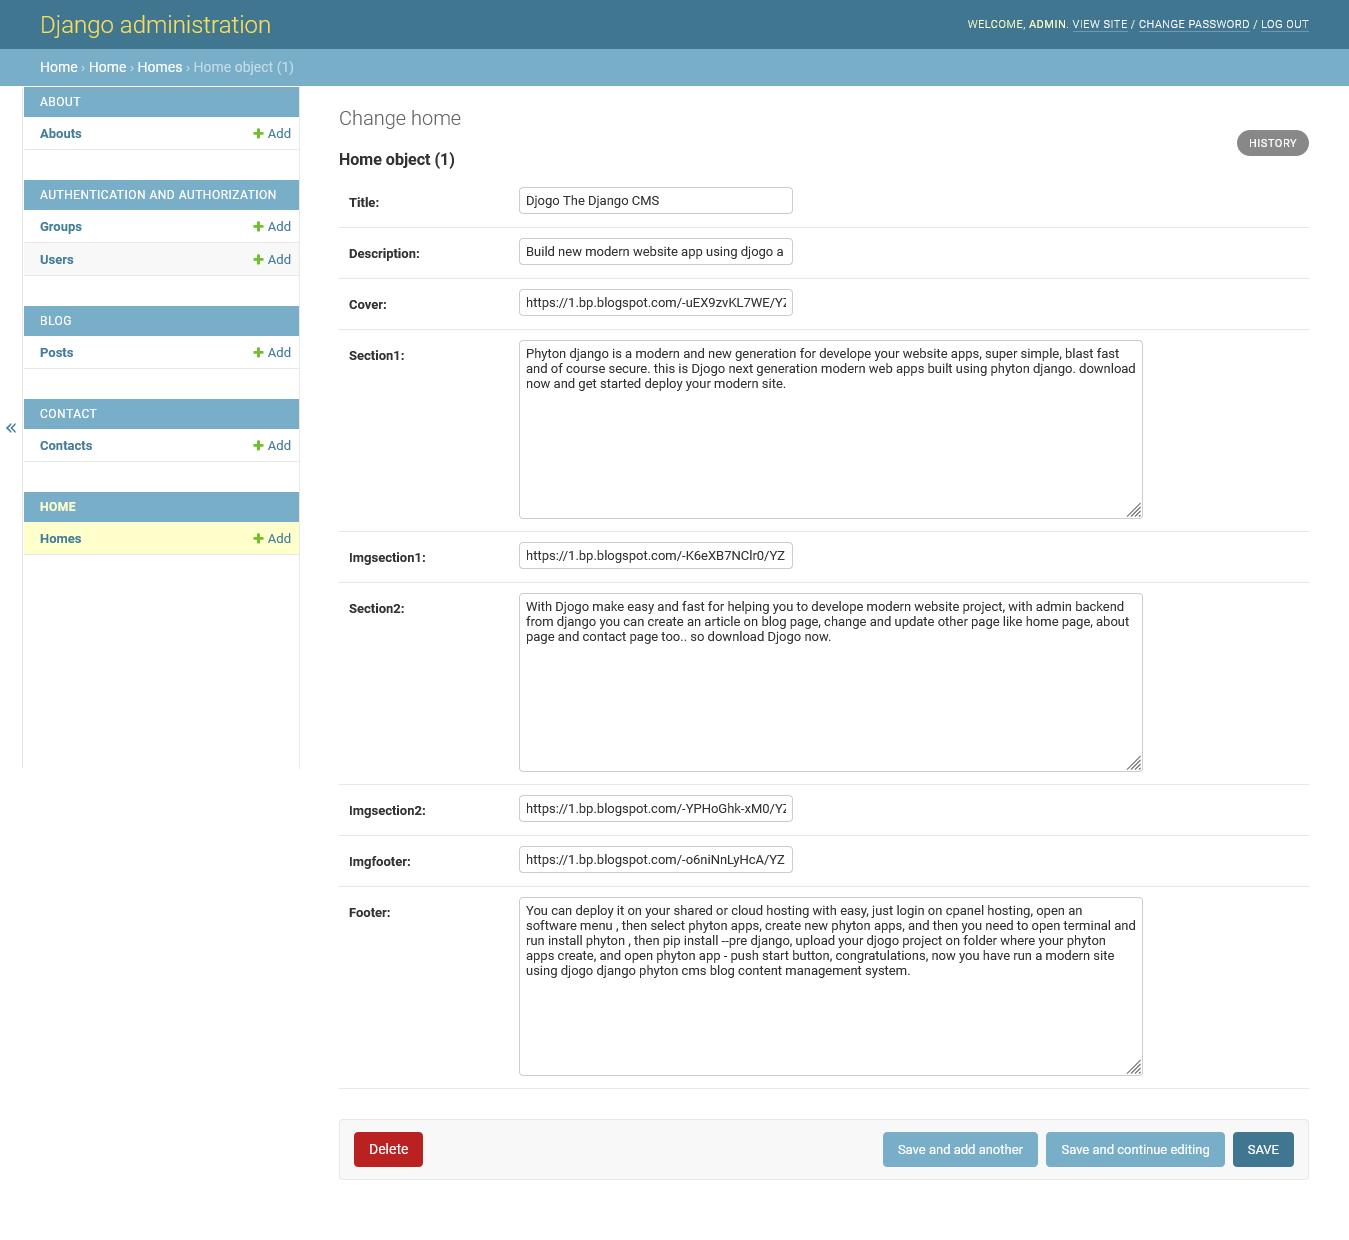Click the Title: field label

(364, 202)
